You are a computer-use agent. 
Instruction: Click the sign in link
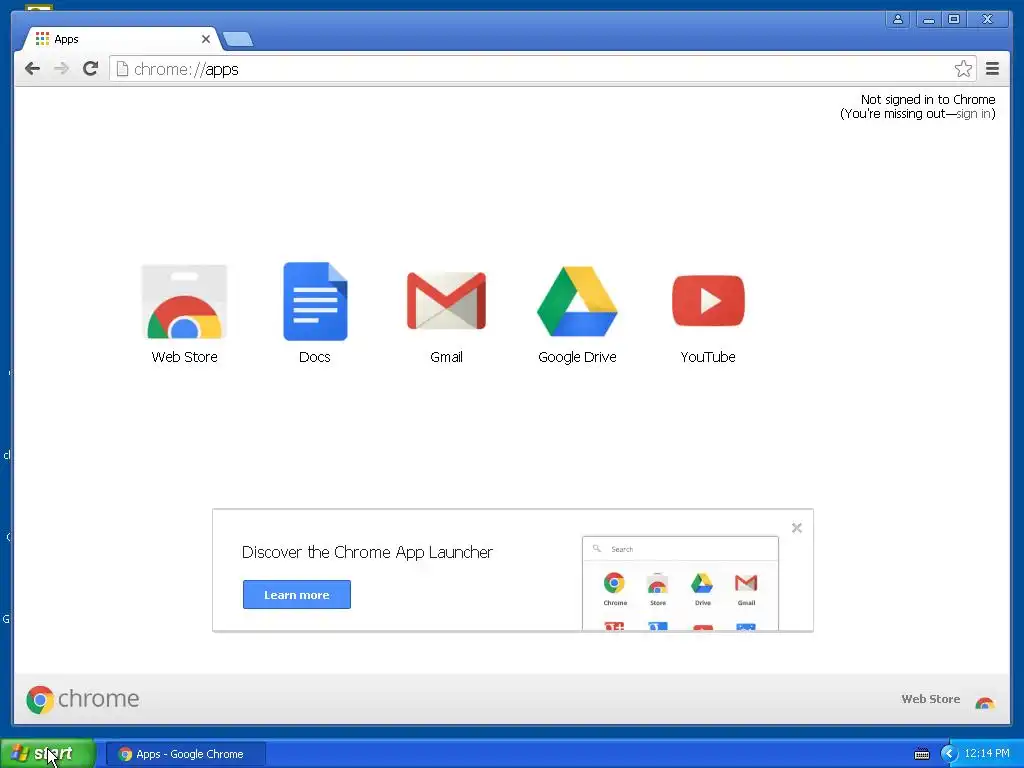(x=974, y=114)
